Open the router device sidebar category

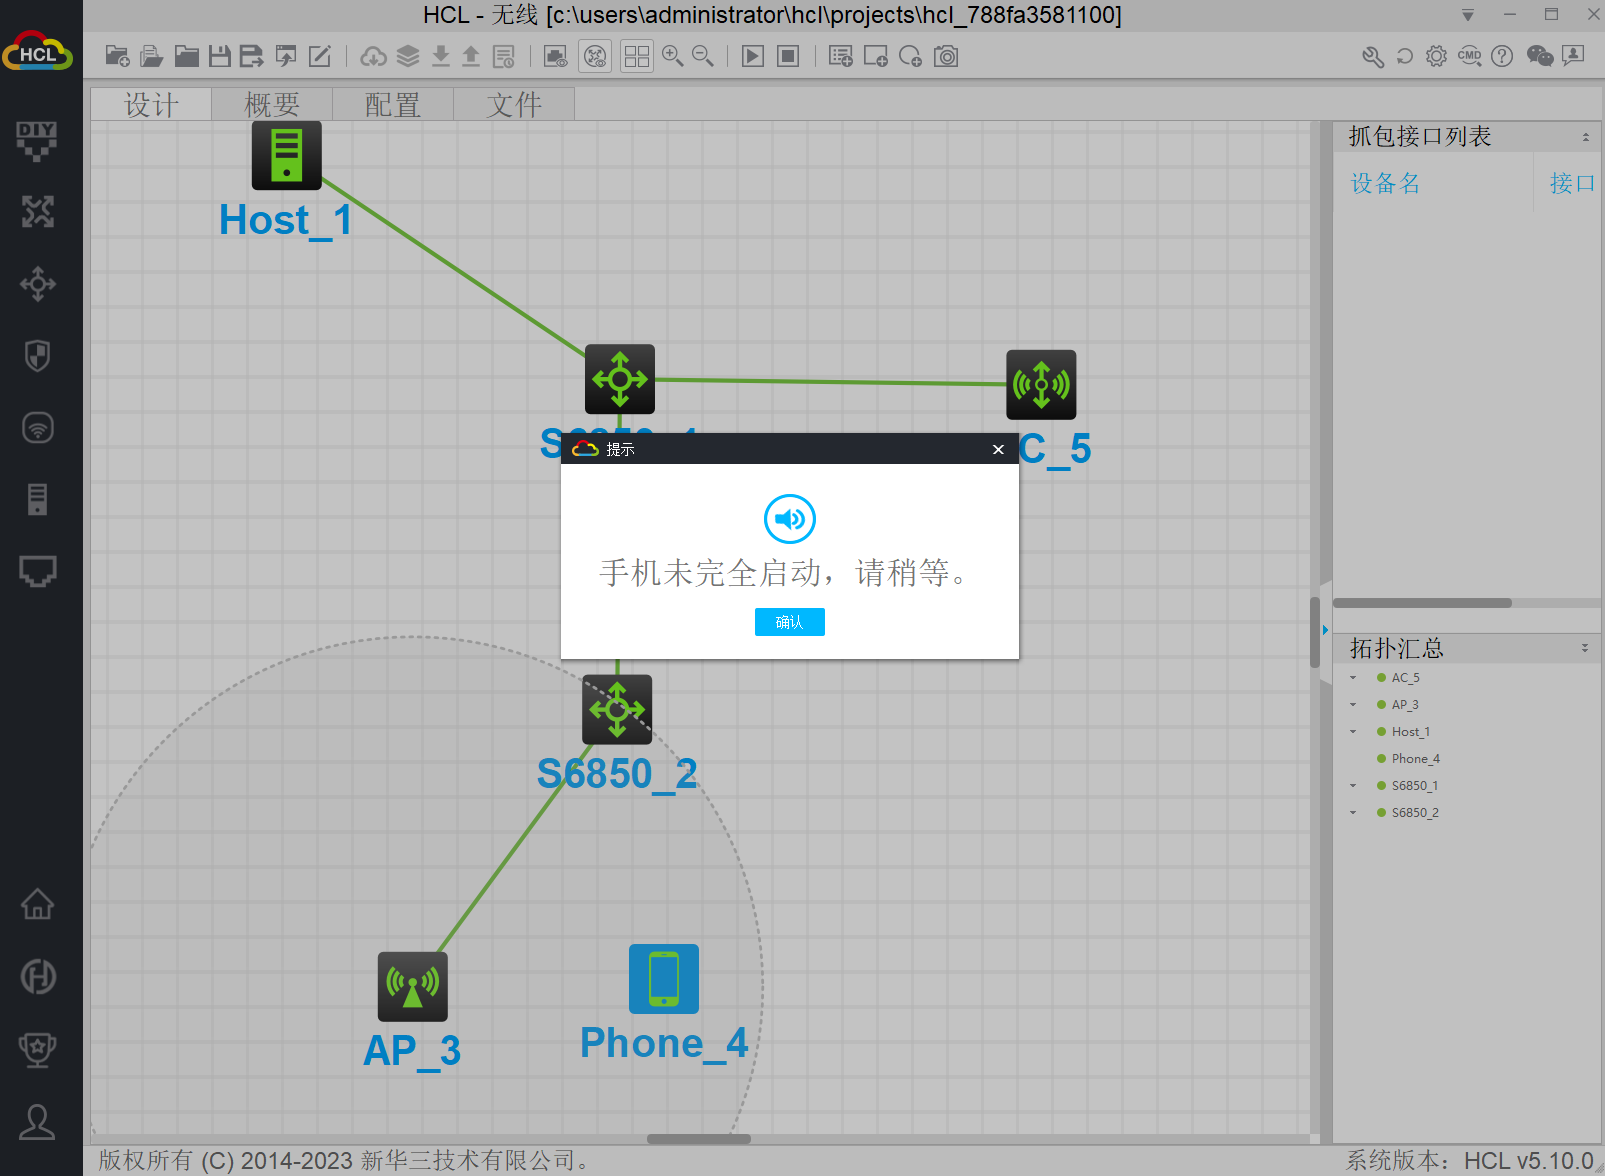coord(37,212)
